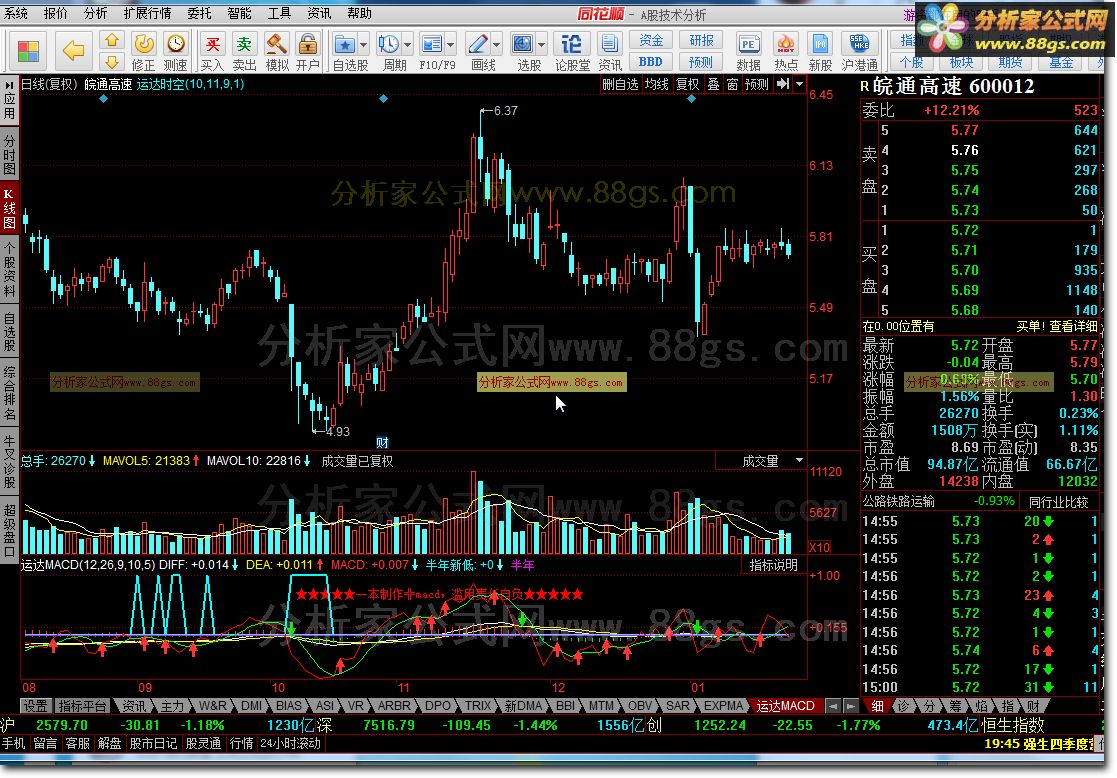Open the chart toolbar's rightmost dropdown arrow
Screen dimensions: 1117x778
click(x=799, y=84)
